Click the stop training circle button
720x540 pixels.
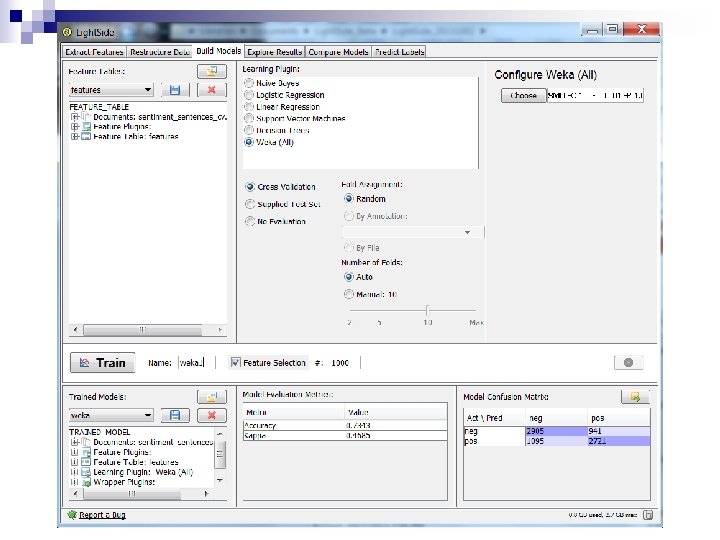[629, 363]
